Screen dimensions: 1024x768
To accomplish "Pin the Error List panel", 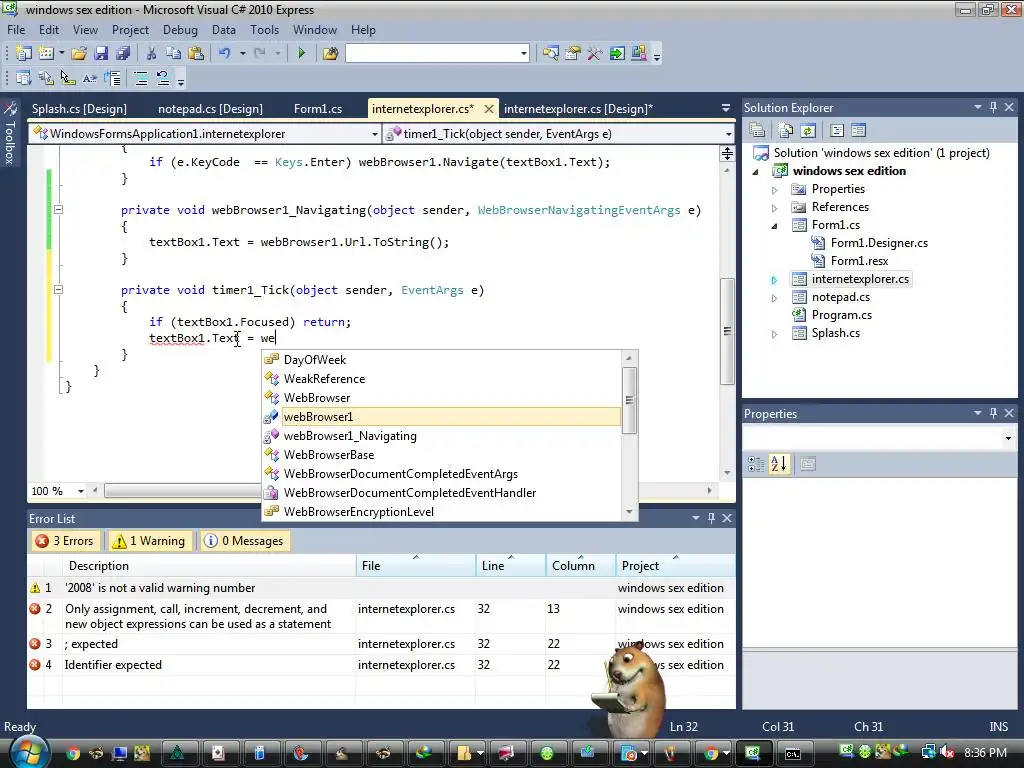I will (x=711, y=518).
